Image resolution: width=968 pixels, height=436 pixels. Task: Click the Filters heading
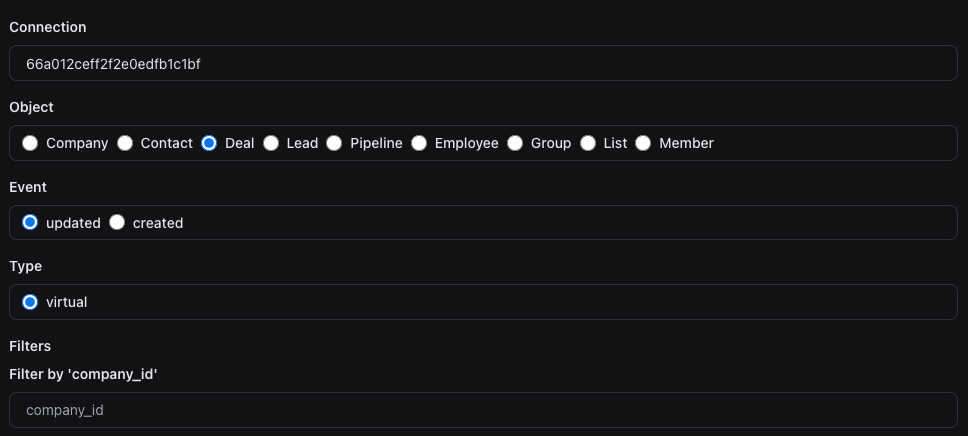point(30,346)
